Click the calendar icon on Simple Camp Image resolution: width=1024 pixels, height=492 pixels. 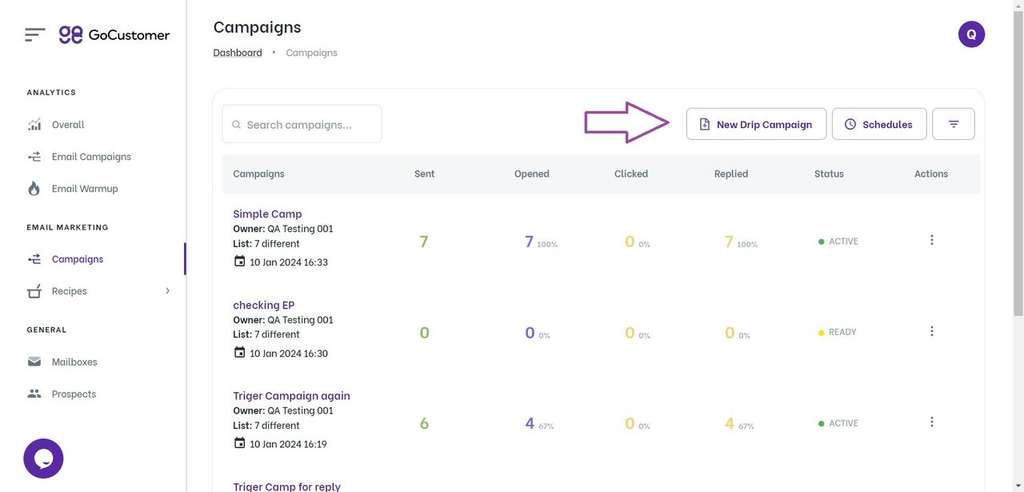(x=239, y=261)
